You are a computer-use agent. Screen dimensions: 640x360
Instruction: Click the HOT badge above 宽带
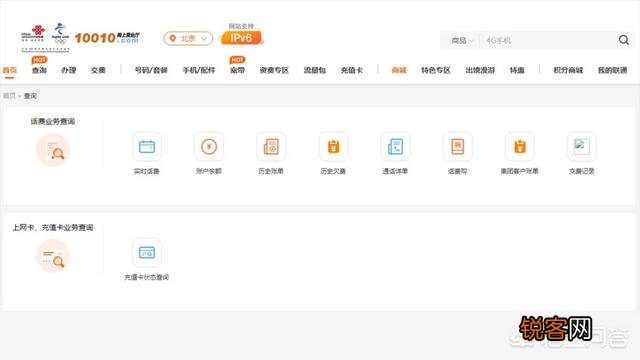[x=237, y=60]
